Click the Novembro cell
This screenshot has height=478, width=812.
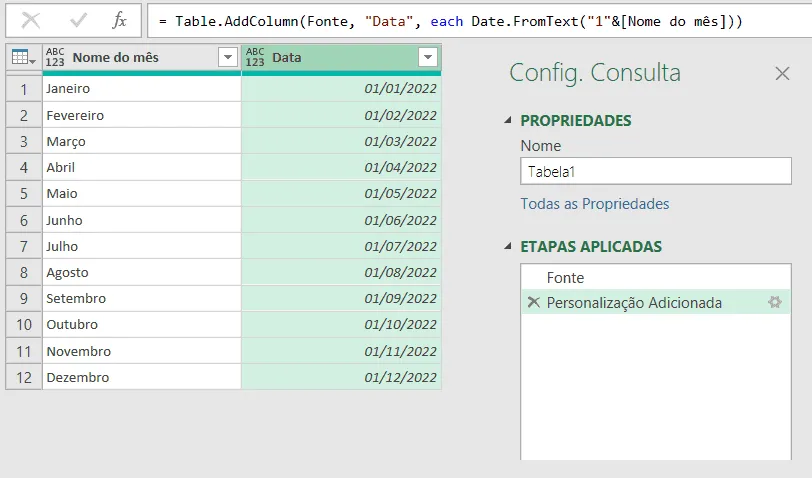pyautogui.click(x=141, y=351)
